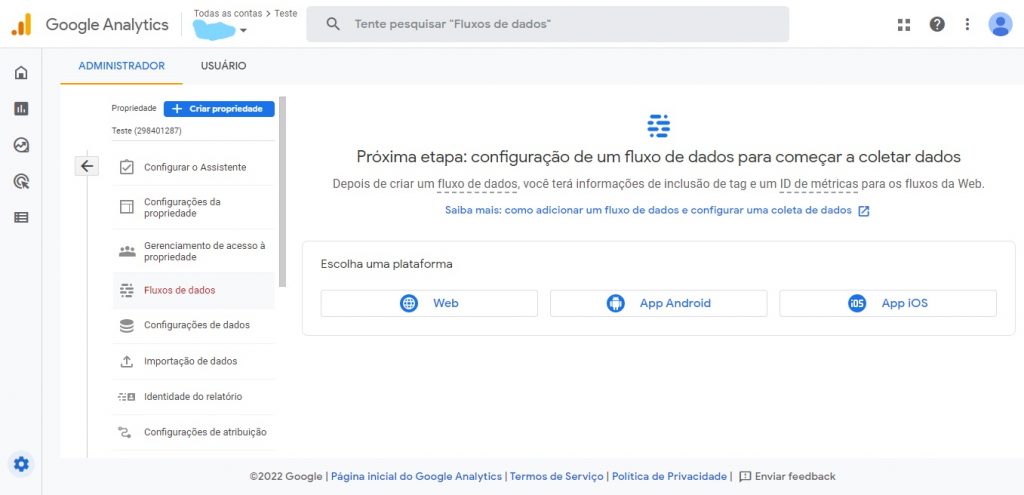Open Configurações da propriedade menu item
The image size is (1024, 495).
[193, 208]
